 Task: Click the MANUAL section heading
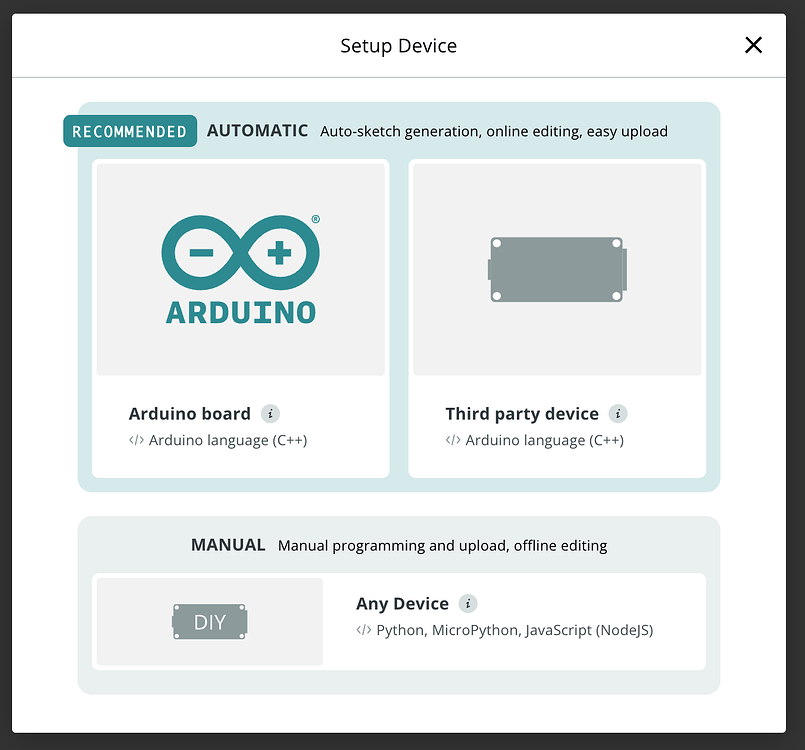227,545
